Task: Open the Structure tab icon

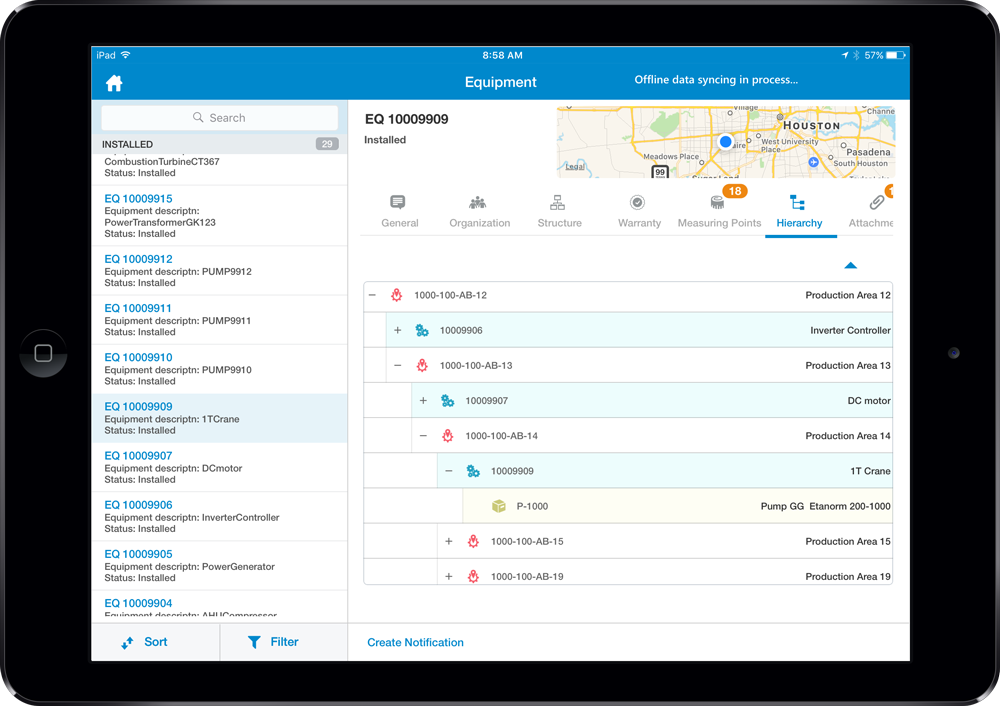Action: pyautogui.click(x=557, y=203)
